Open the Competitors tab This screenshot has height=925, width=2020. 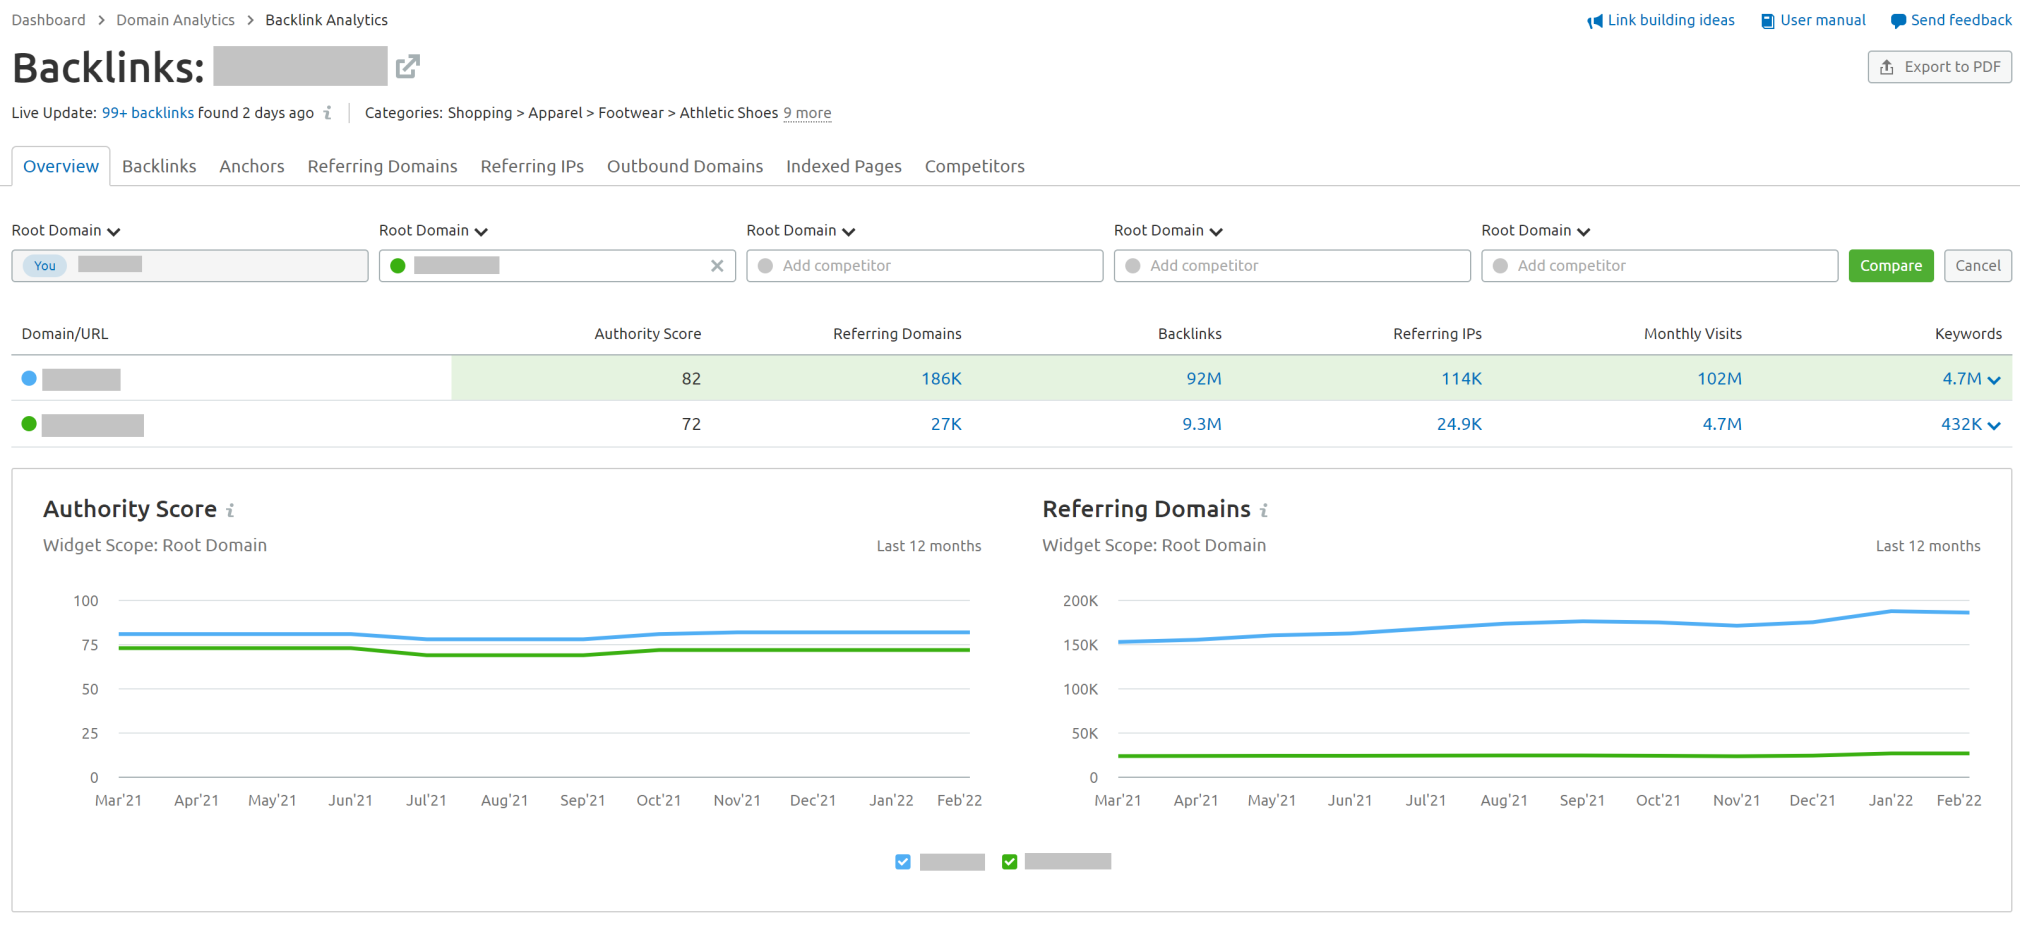tap(975, 166)
